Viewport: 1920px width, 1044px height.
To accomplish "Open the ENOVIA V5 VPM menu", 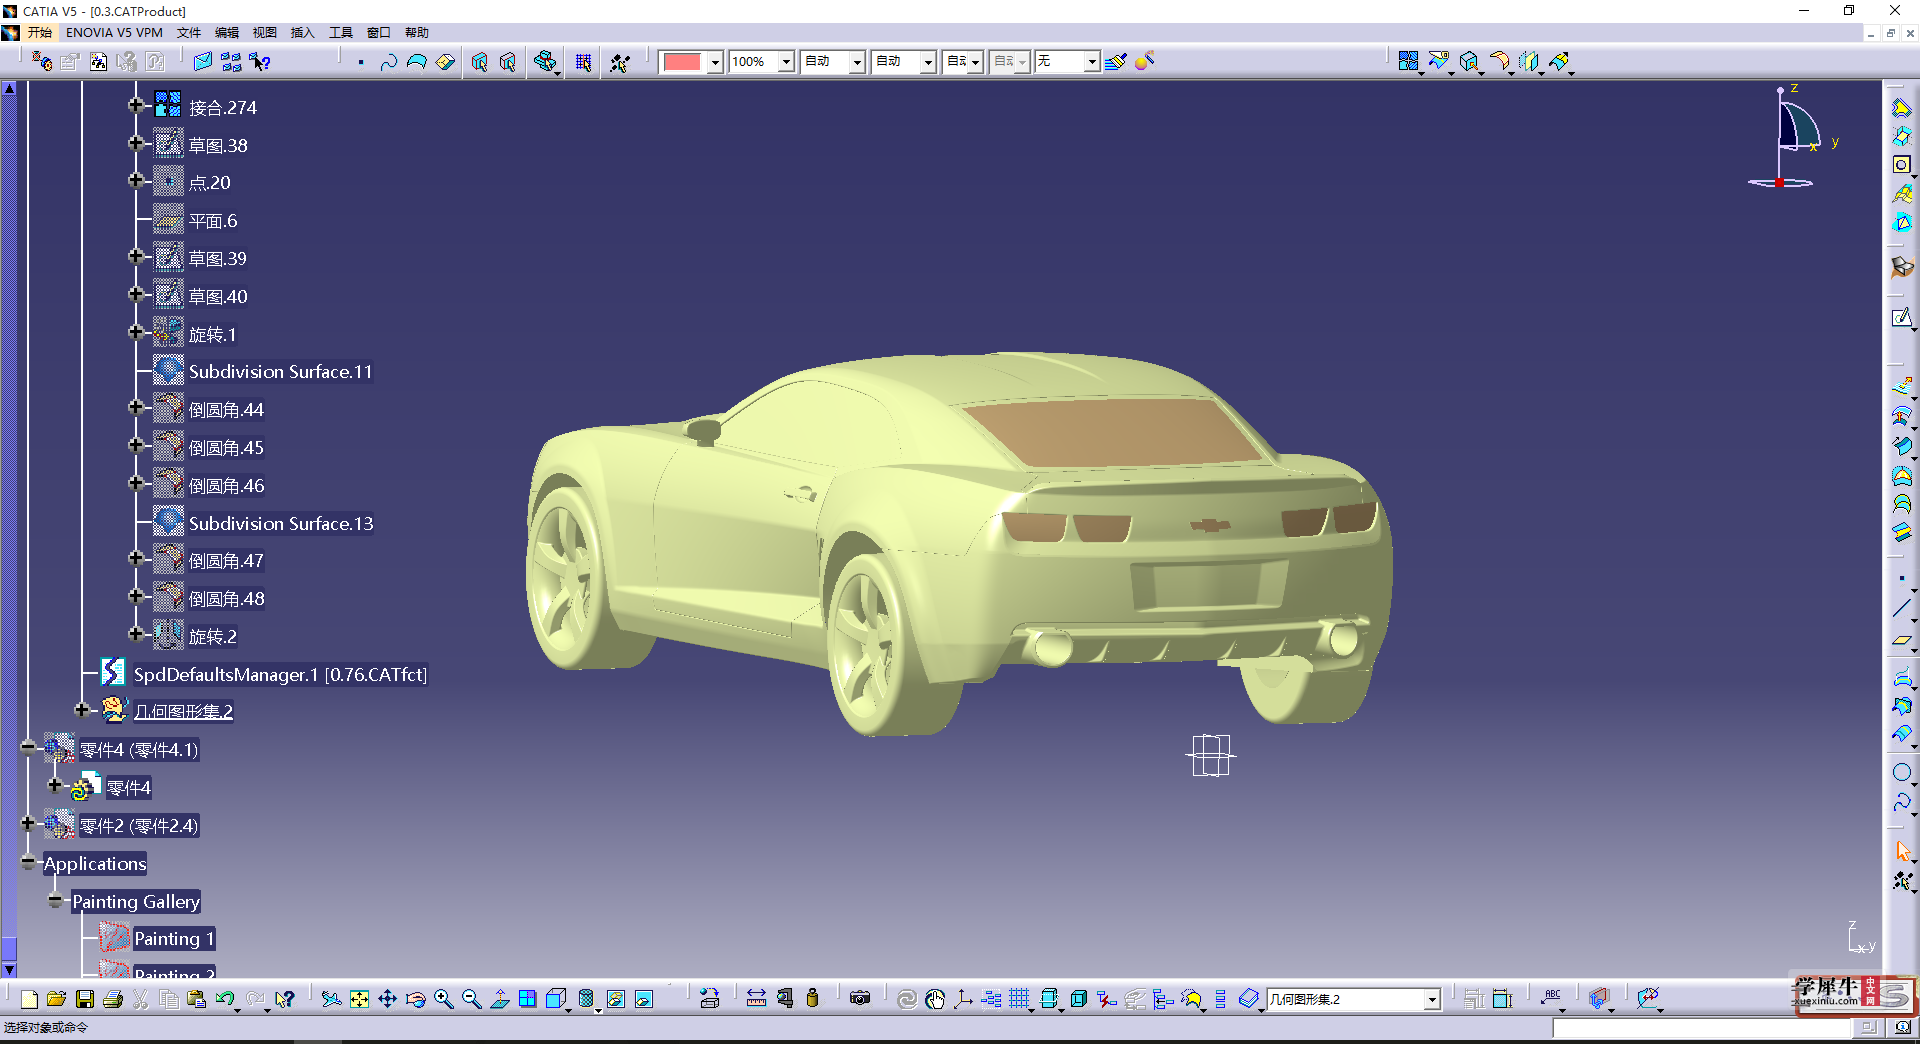I will [114, 33].
